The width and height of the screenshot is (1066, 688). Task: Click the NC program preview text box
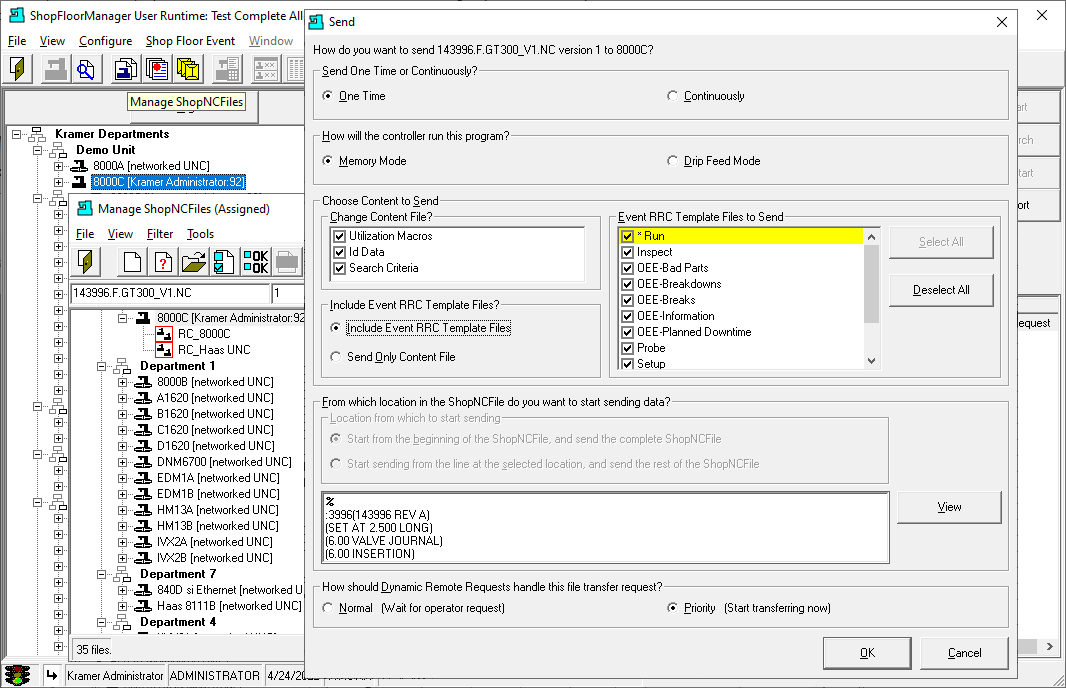click(x=605, y=528)
